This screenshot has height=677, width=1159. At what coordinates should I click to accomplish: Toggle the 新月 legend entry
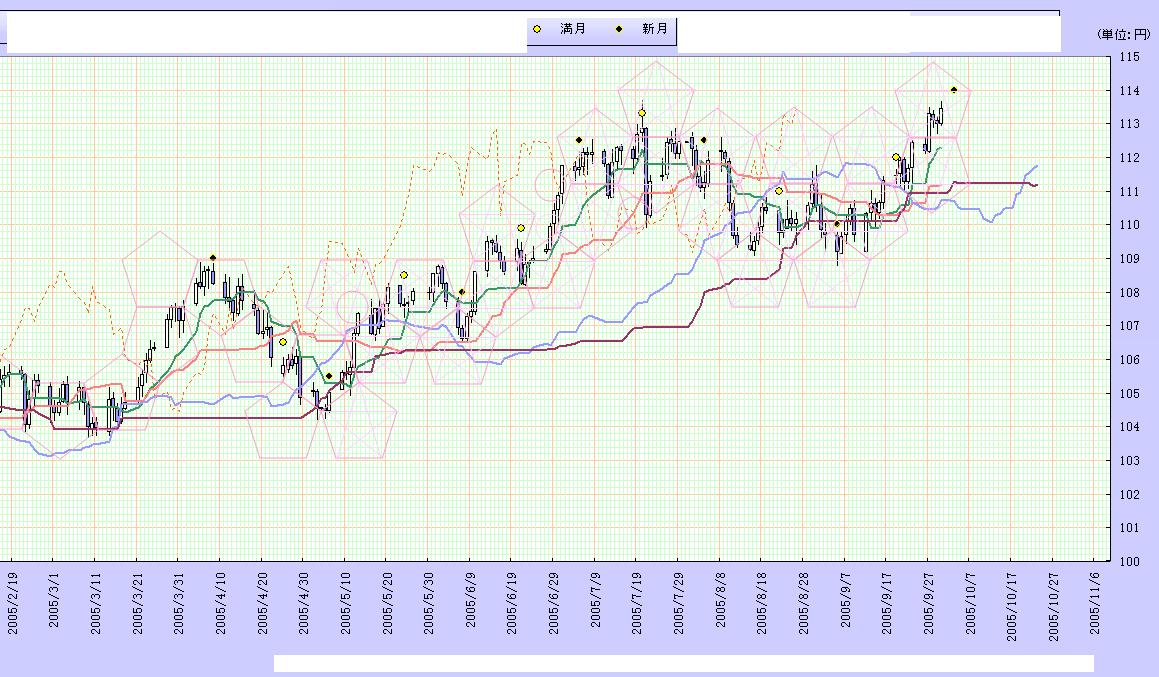652,29
